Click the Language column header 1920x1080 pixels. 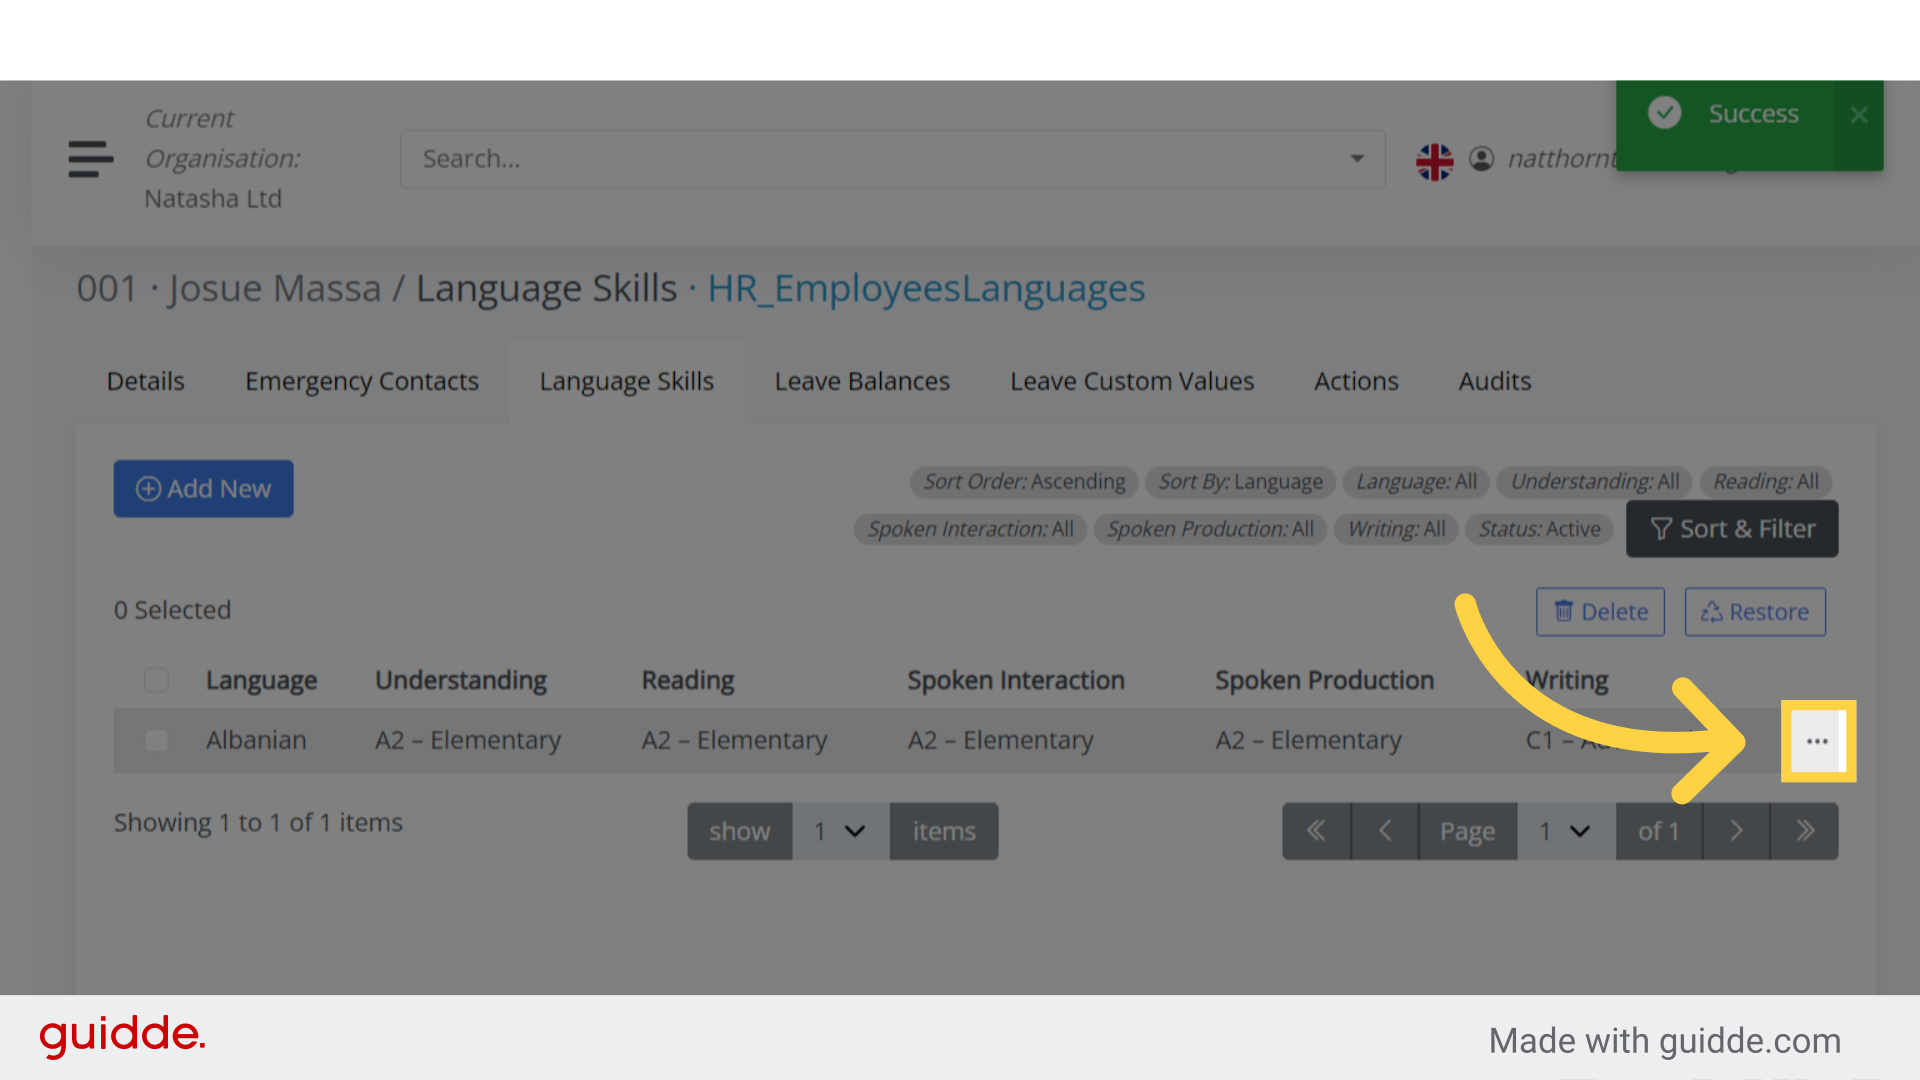(x=261, y=680)
